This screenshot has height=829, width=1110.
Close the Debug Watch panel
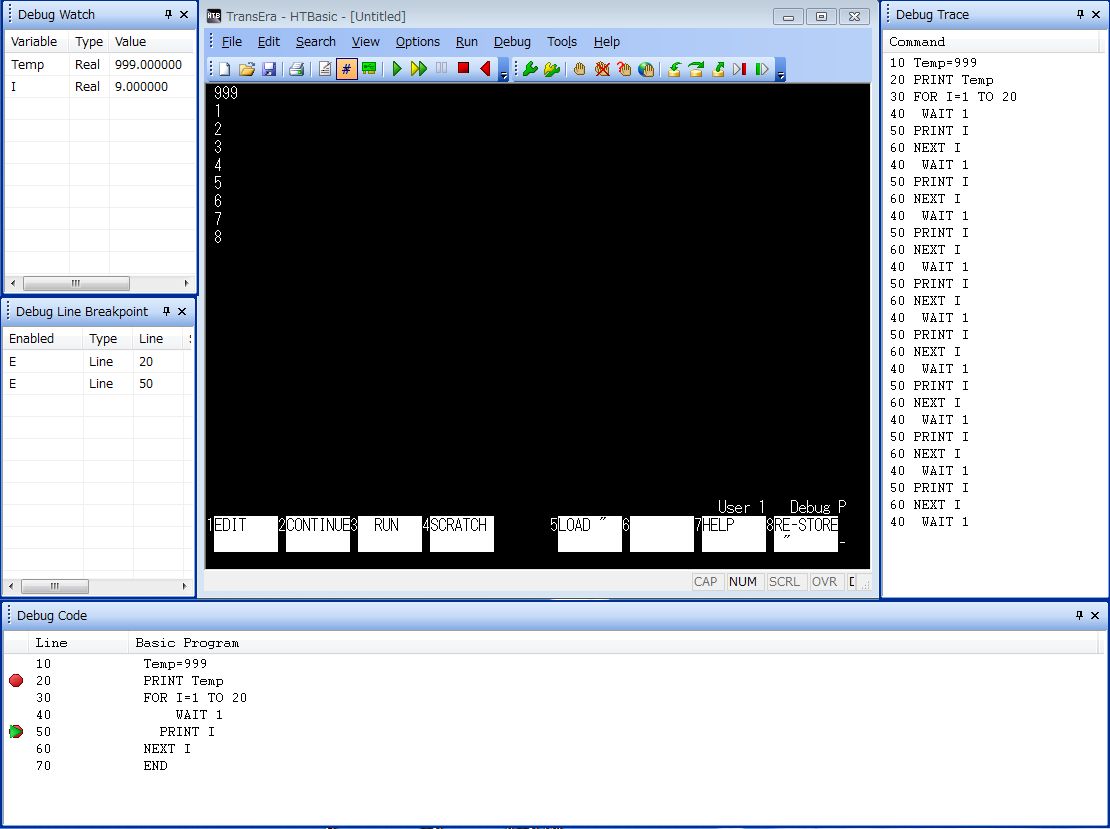[x=184, y=14]
